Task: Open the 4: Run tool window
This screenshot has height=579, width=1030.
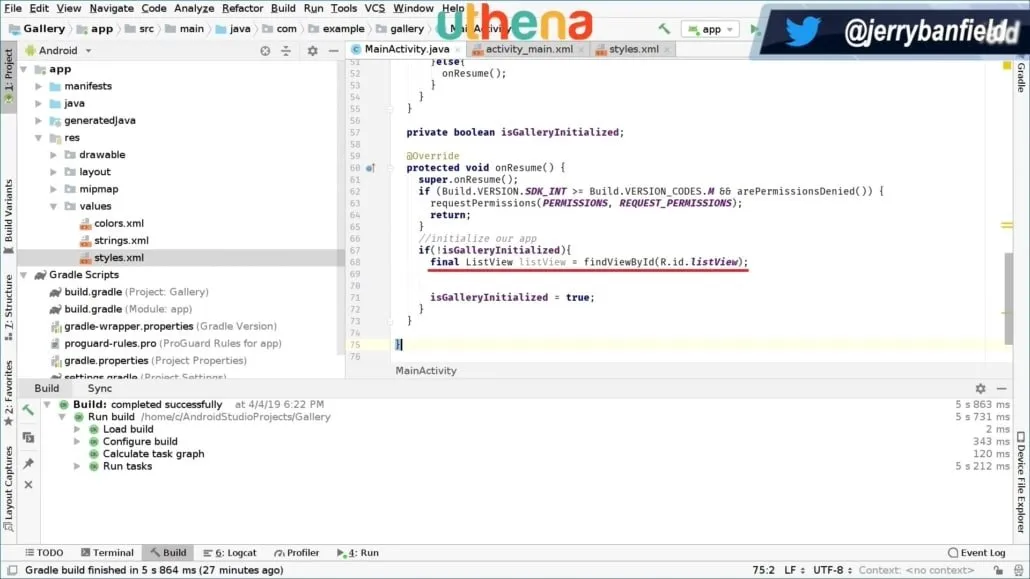Action: pos(357,553)
